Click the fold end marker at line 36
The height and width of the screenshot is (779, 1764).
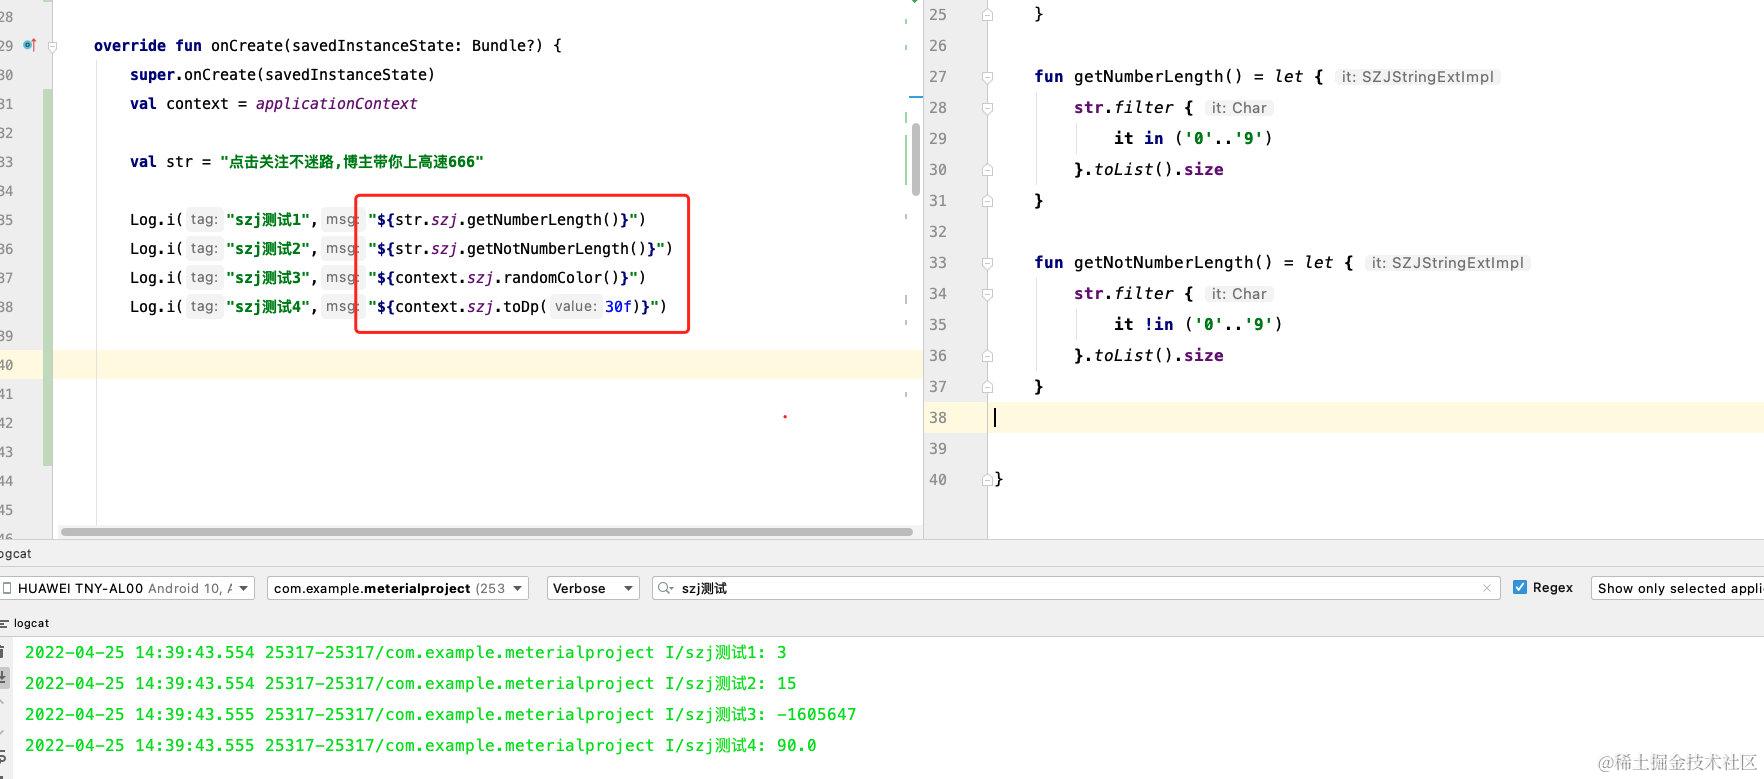click(x=987, y=356)
